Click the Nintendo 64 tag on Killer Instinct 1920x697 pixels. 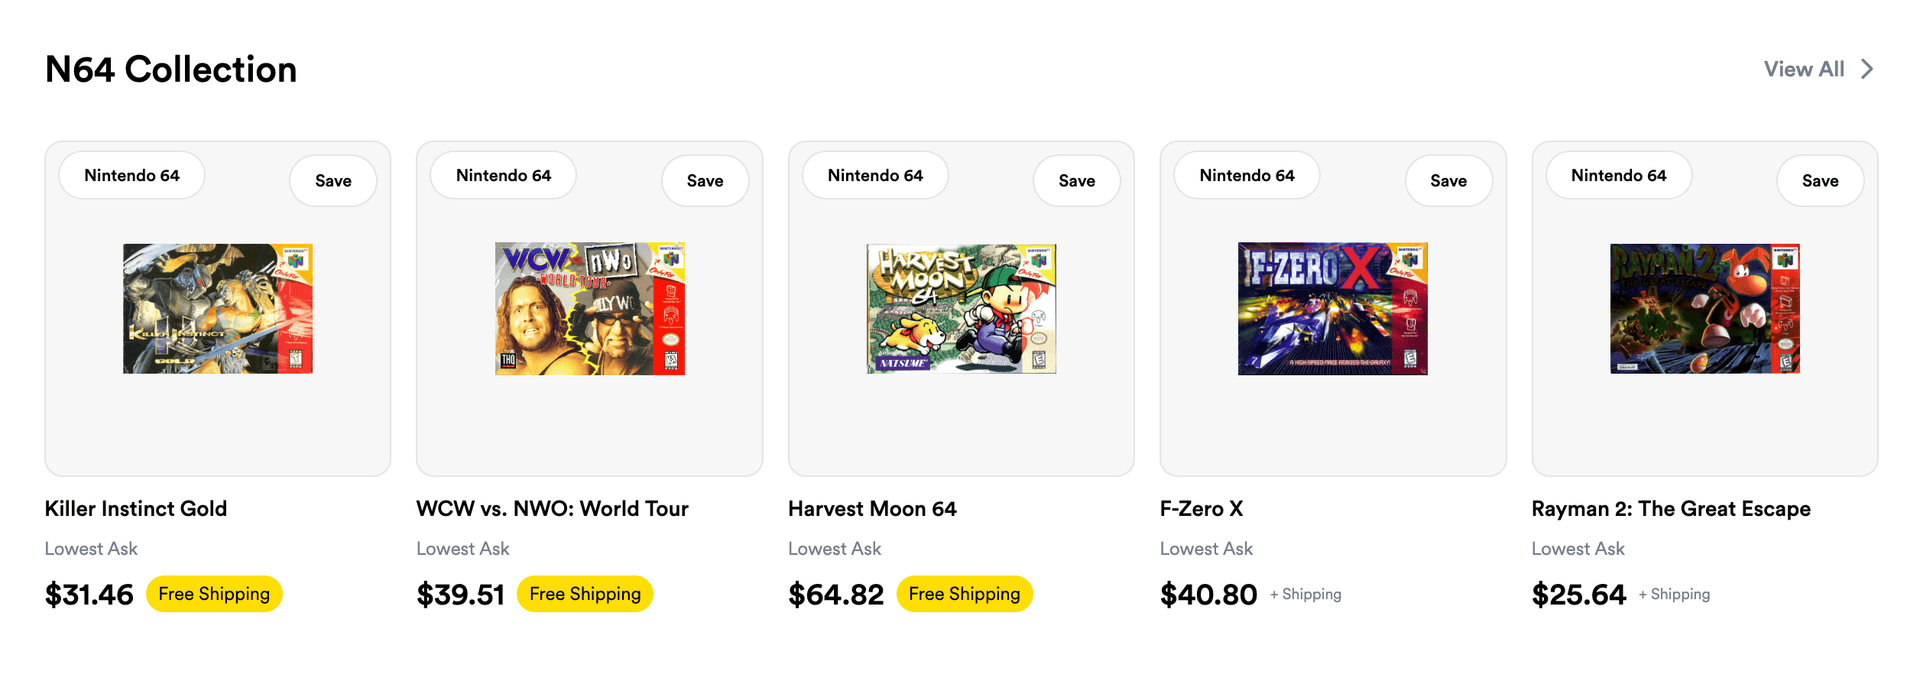click(x=132, y=176)
